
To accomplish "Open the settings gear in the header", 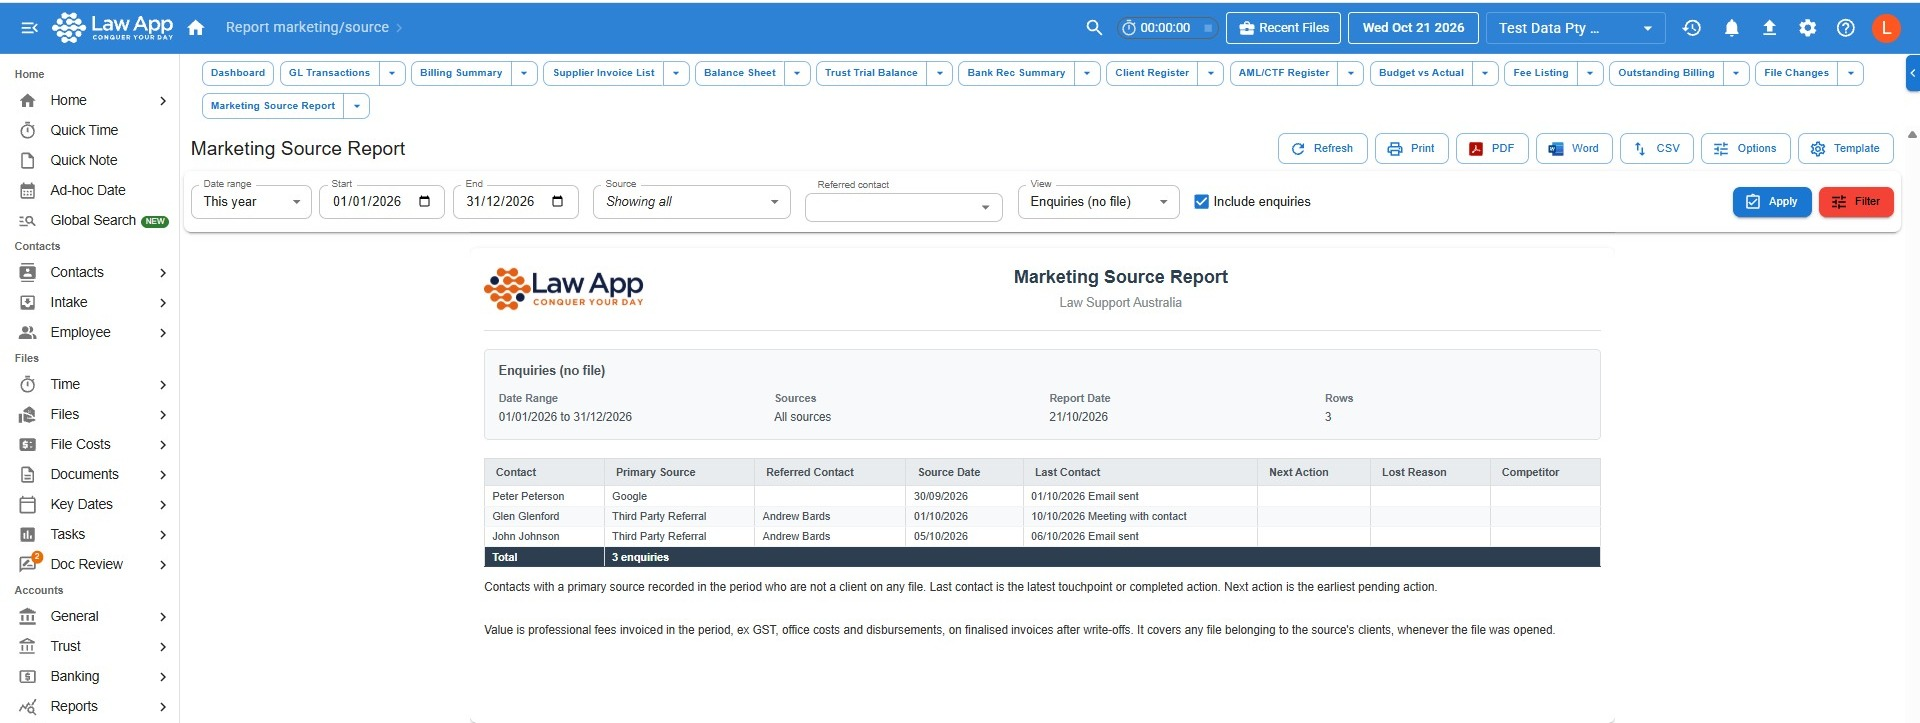I will click(x=1807, y=28).
